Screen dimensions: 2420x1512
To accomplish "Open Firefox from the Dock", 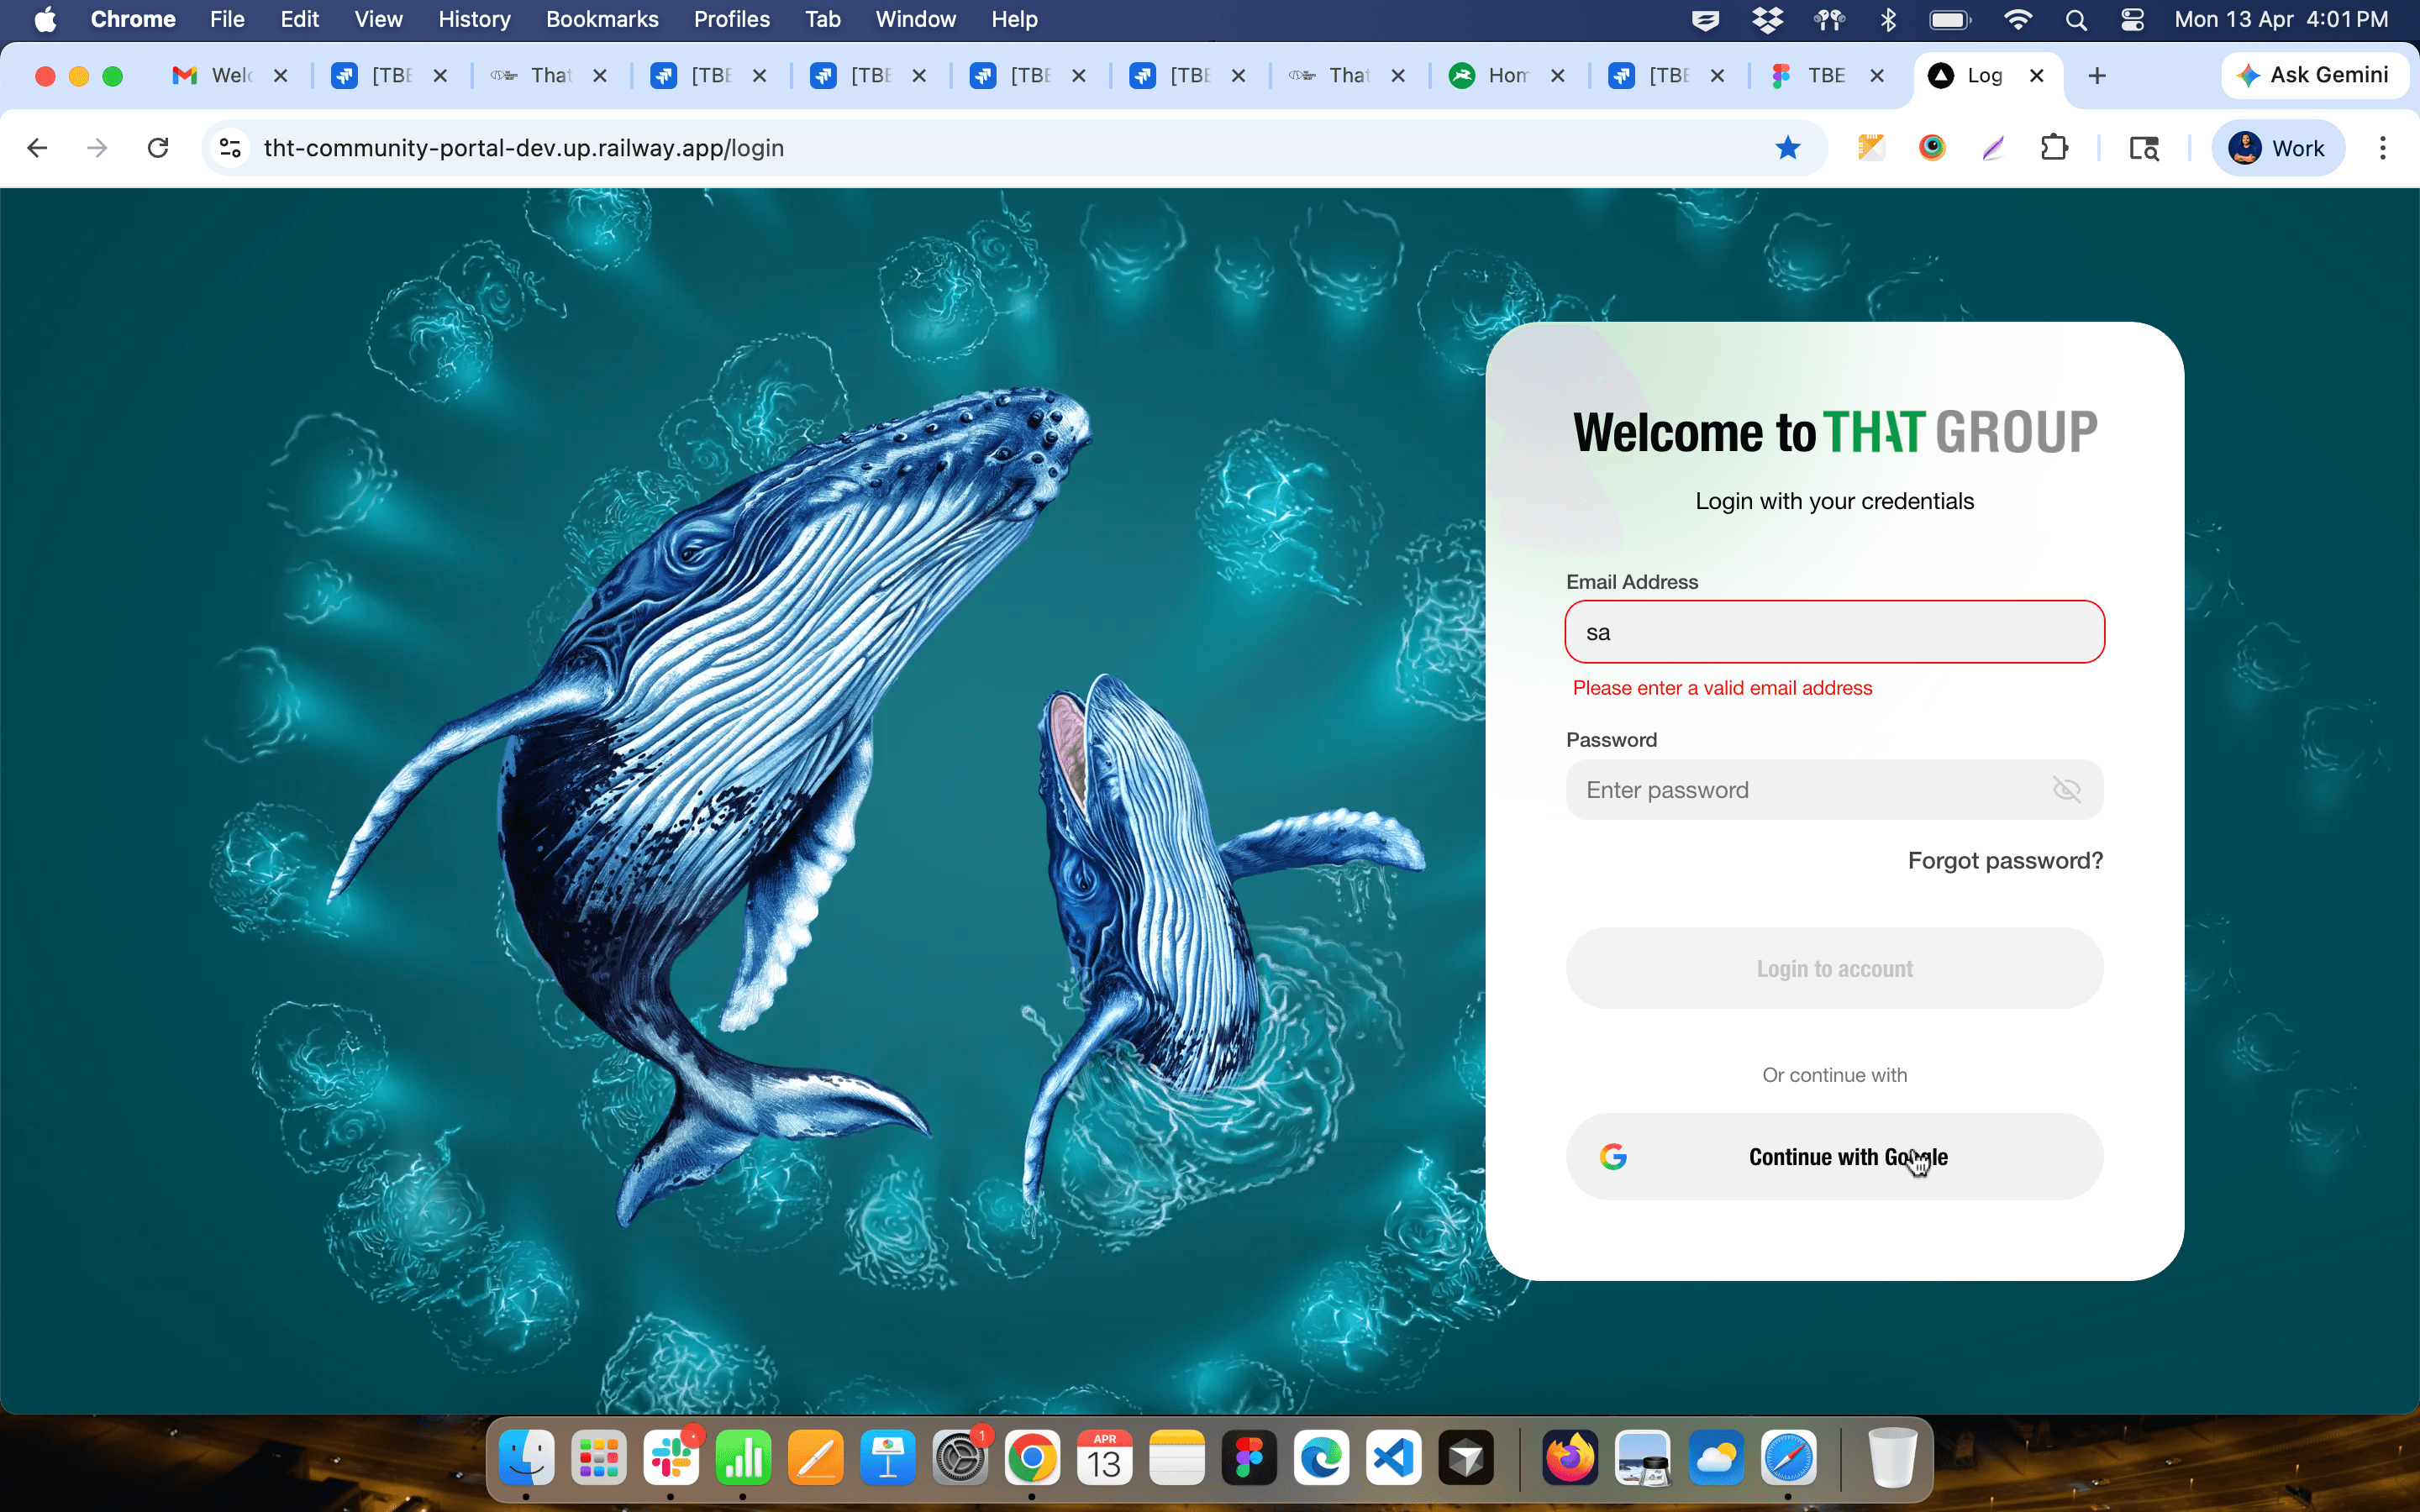I will click(1570, 1459).
